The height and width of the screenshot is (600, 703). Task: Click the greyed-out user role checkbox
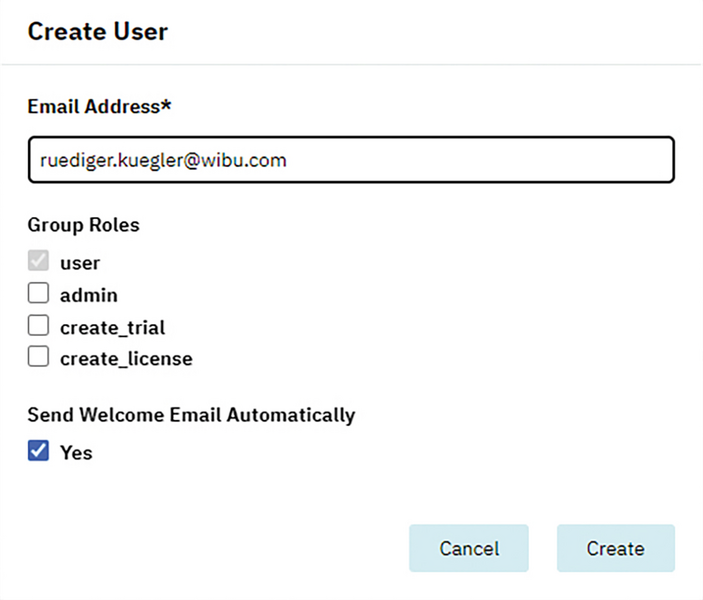tap(38, 261)
